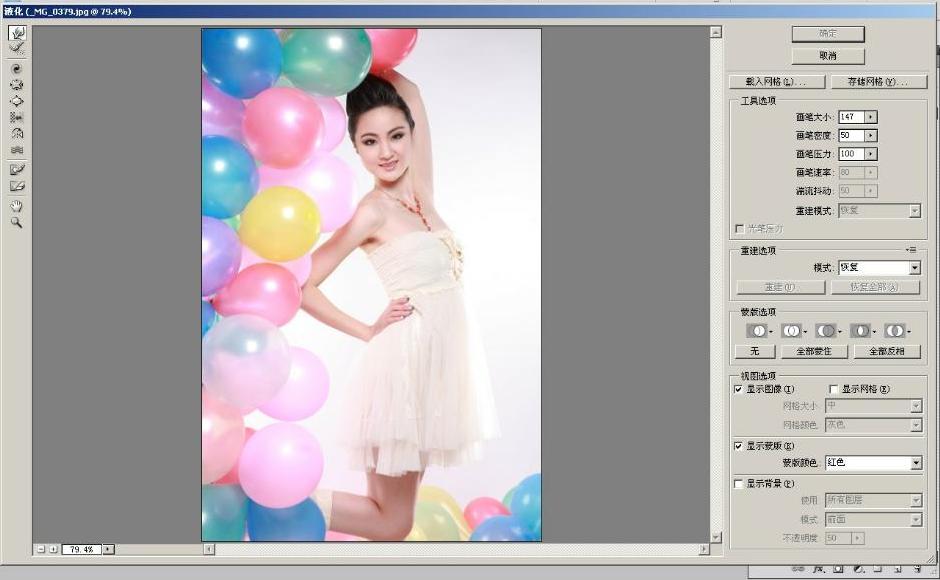The image size is (940, 580).
Task: Expand the 画笔大小 slider arrow
Action: [870, 117]
